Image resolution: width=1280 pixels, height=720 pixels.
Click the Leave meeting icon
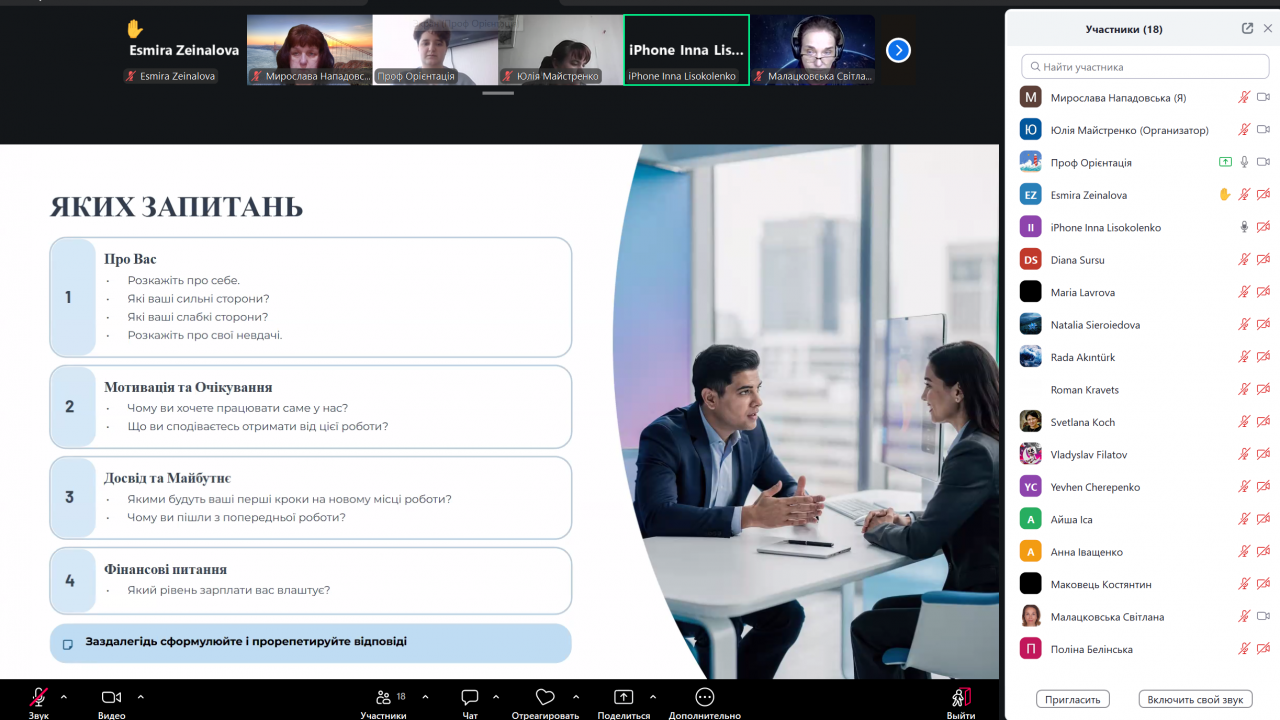click(x=961, y=697)
